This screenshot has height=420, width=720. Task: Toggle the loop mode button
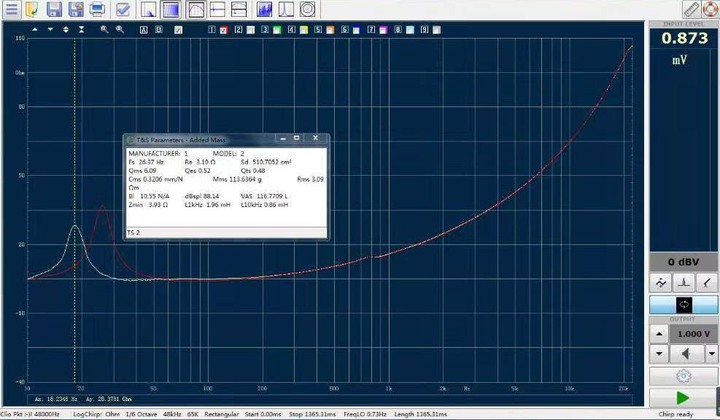(x=683, y=305)
